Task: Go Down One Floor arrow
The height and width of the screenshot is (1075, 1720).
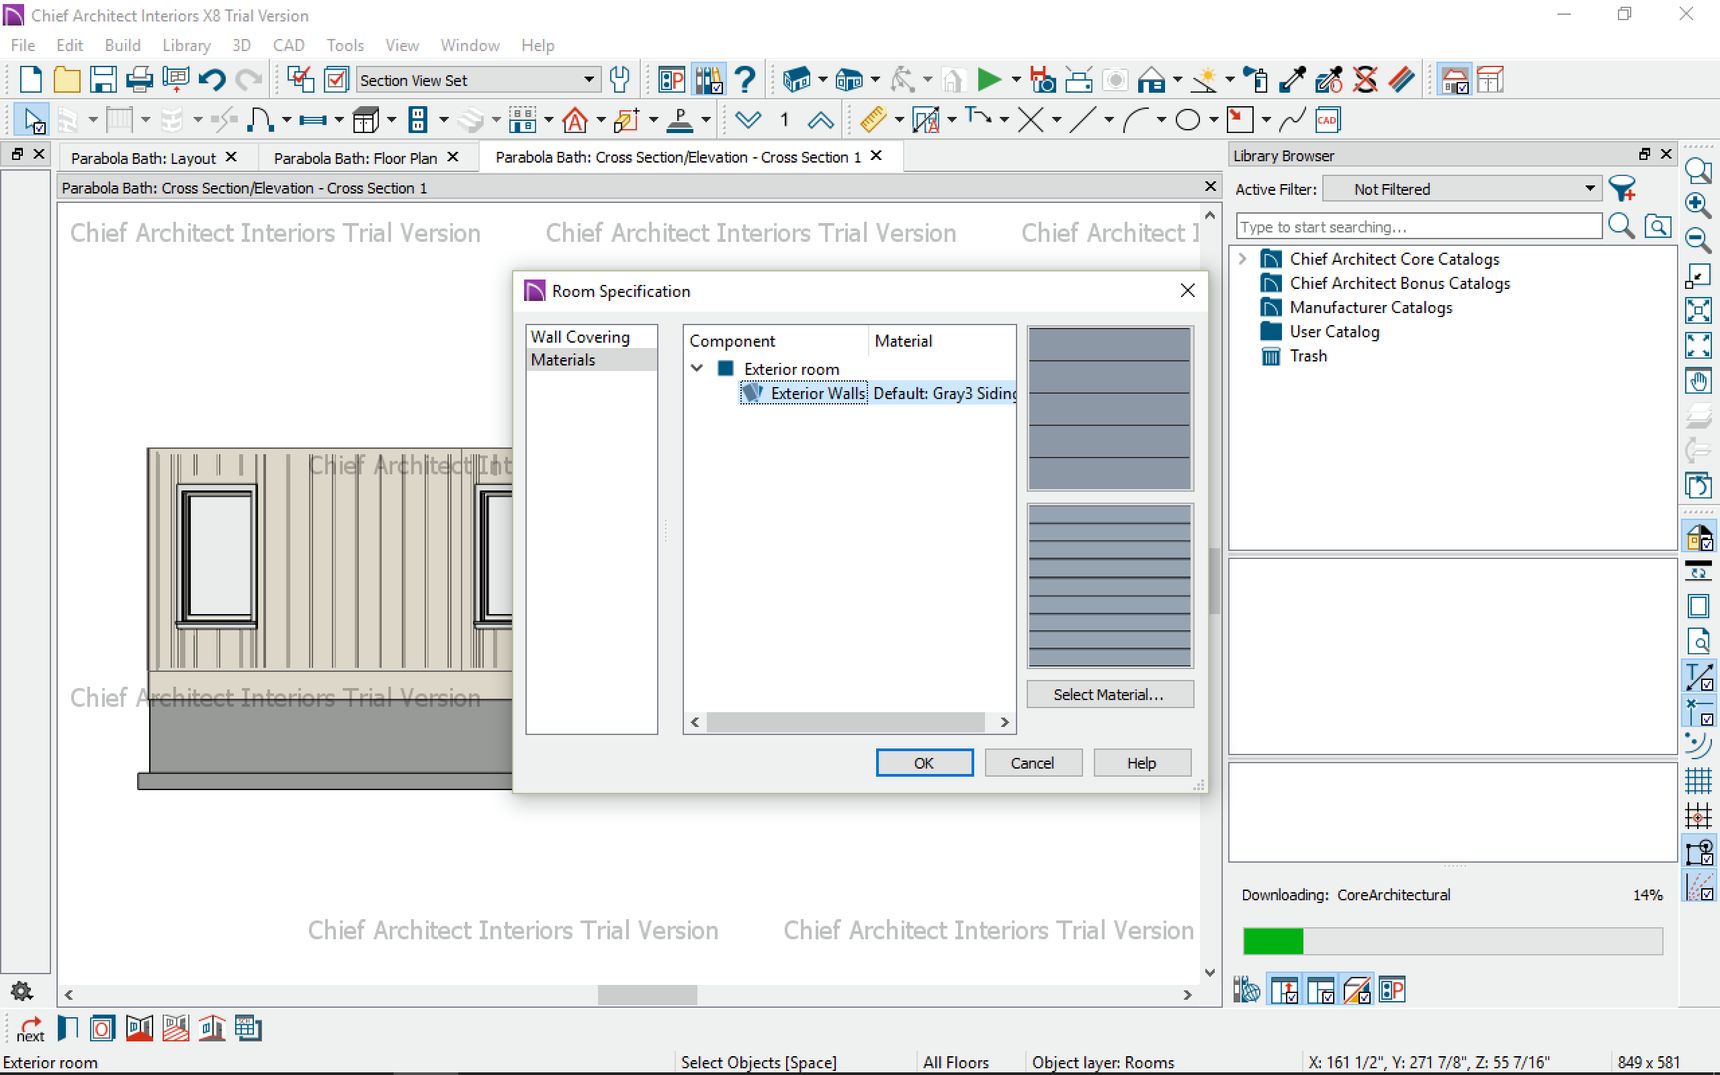Action: coord(748,121)
